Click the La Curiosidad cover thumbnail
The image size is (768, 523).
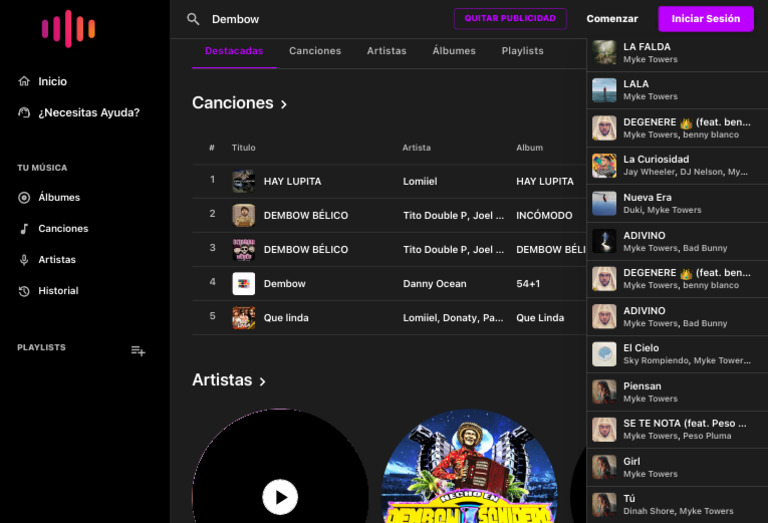click(604, 166)
